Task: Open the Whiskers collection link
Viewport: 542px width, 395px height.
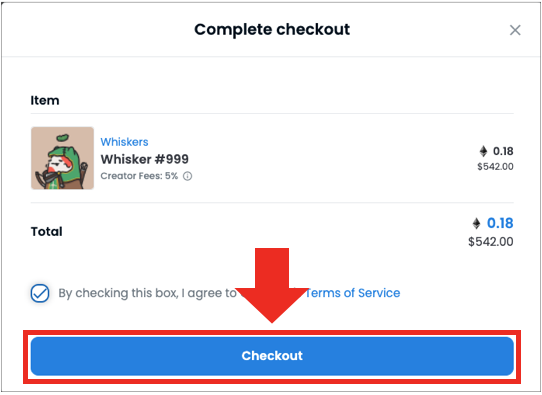Action: point(124,142)
